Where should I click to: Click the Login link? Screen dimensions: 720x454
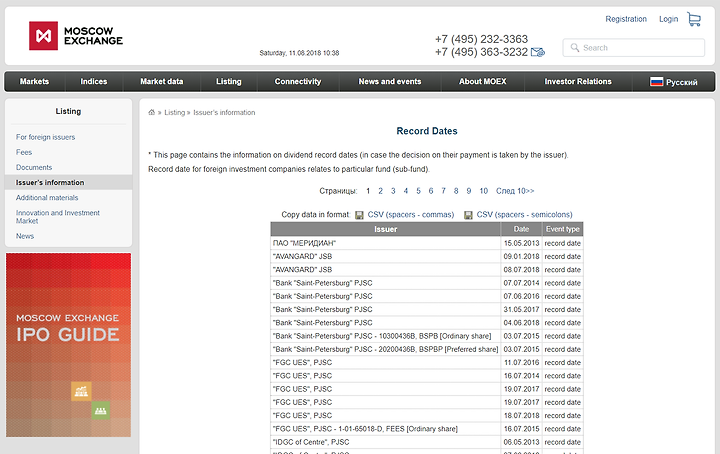669,19
